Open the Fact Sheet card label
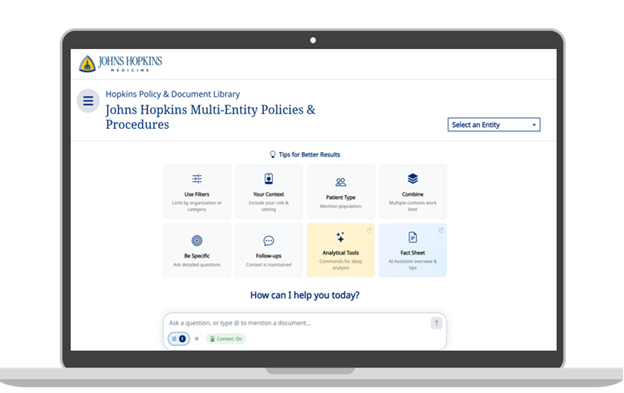This screenshot has height=393, width=624. pos(413,253)
